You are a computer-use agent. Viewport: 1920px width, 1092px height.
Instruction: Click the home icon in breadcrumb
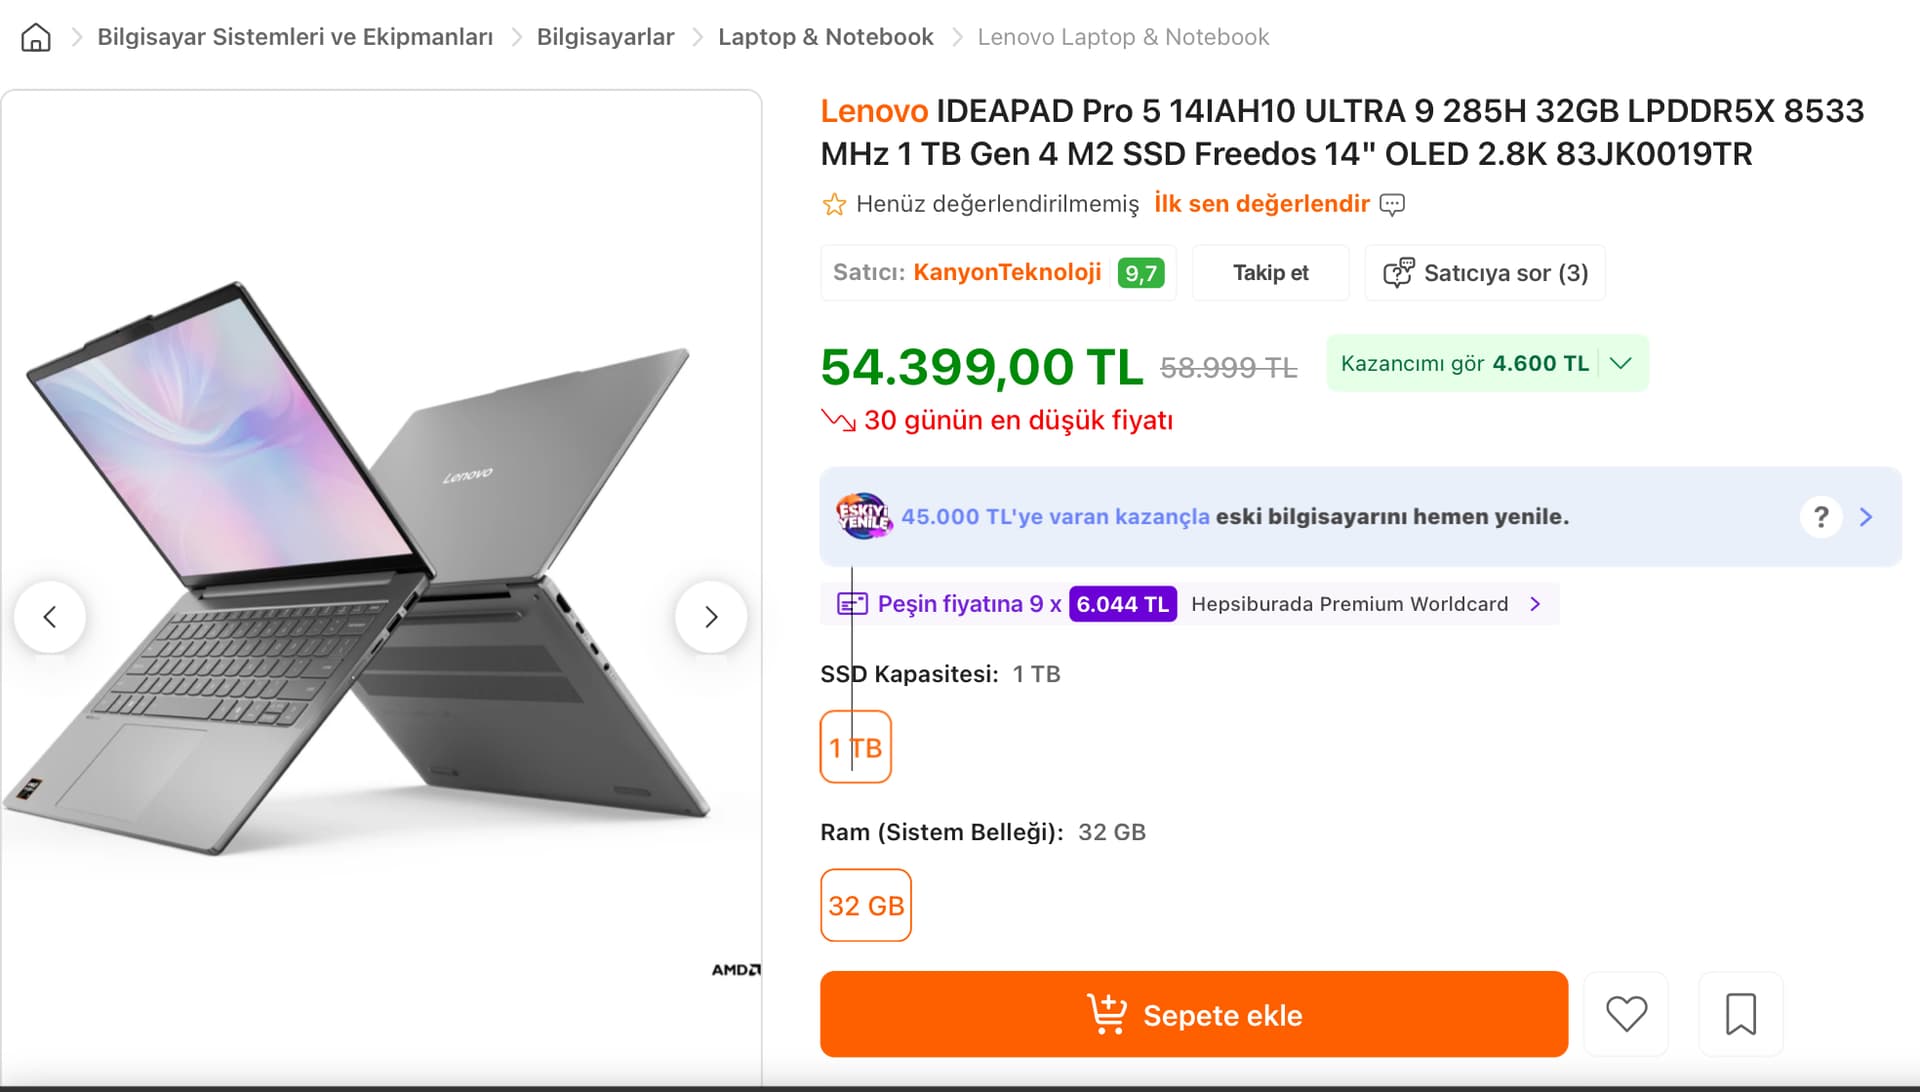point(36,38)
